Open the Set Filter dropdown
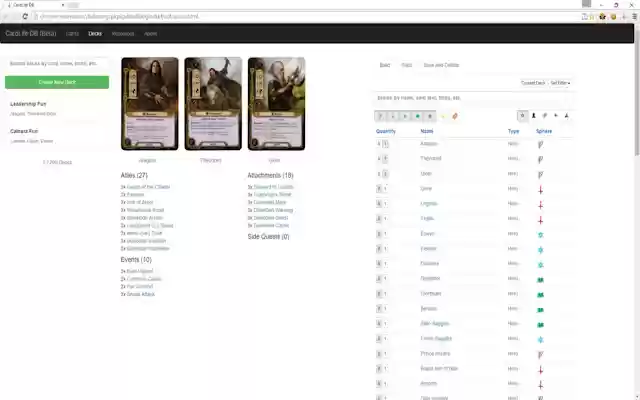This screenshot has width=640, height=400. tap(560, 83)
